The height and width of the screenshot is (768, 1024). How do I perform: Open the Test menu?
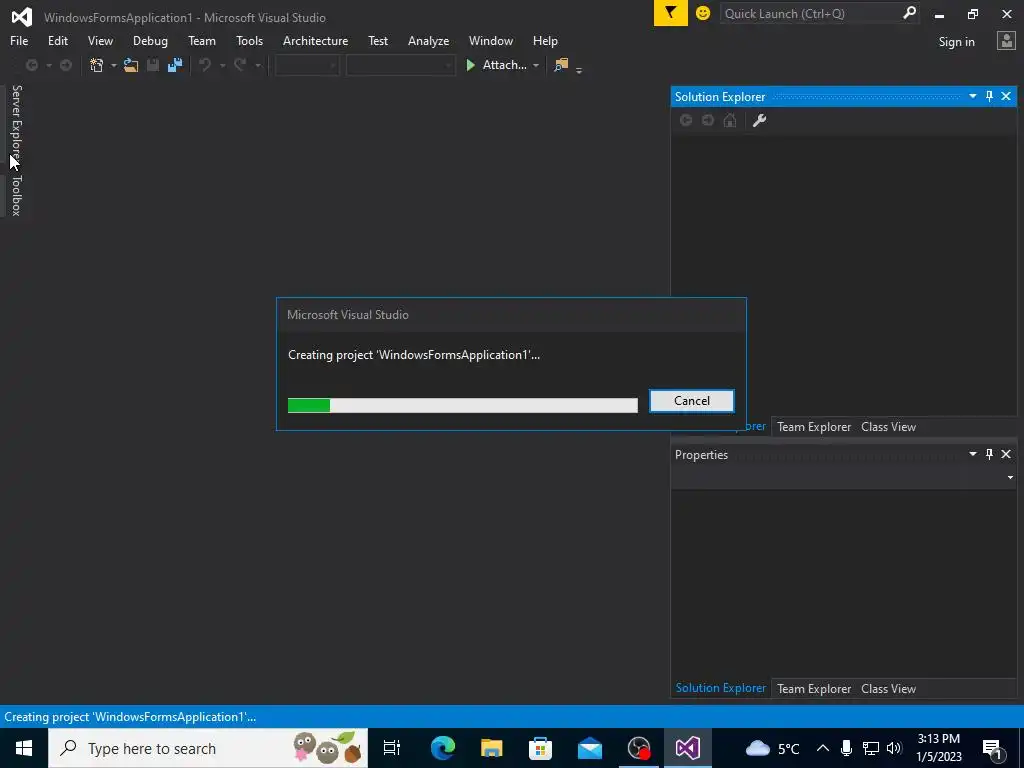377,40
